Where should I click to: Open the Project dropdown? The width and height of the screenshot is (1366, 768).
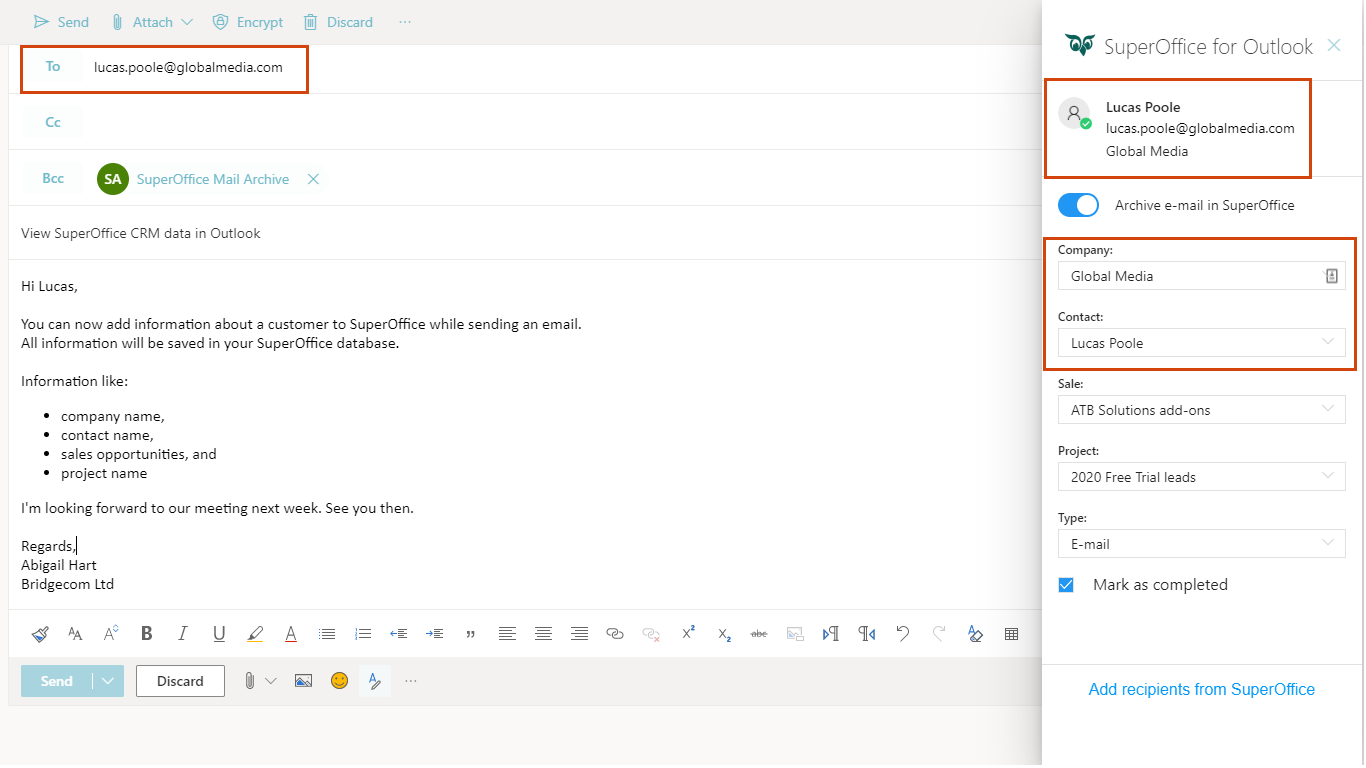(1201, 477)
